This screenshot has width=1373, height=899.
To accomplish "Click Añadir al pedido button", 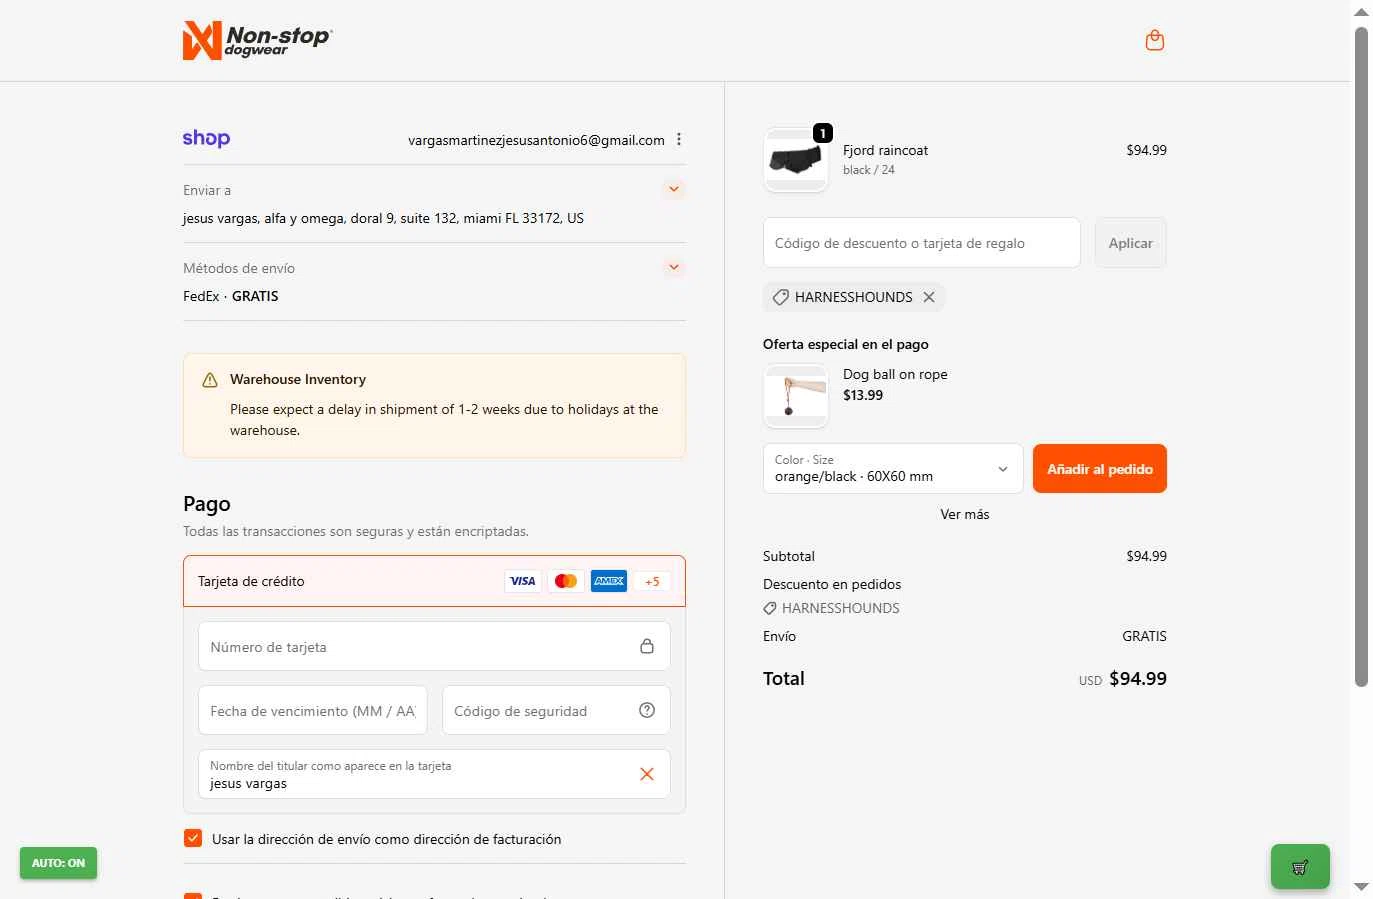I will 1100,468.
